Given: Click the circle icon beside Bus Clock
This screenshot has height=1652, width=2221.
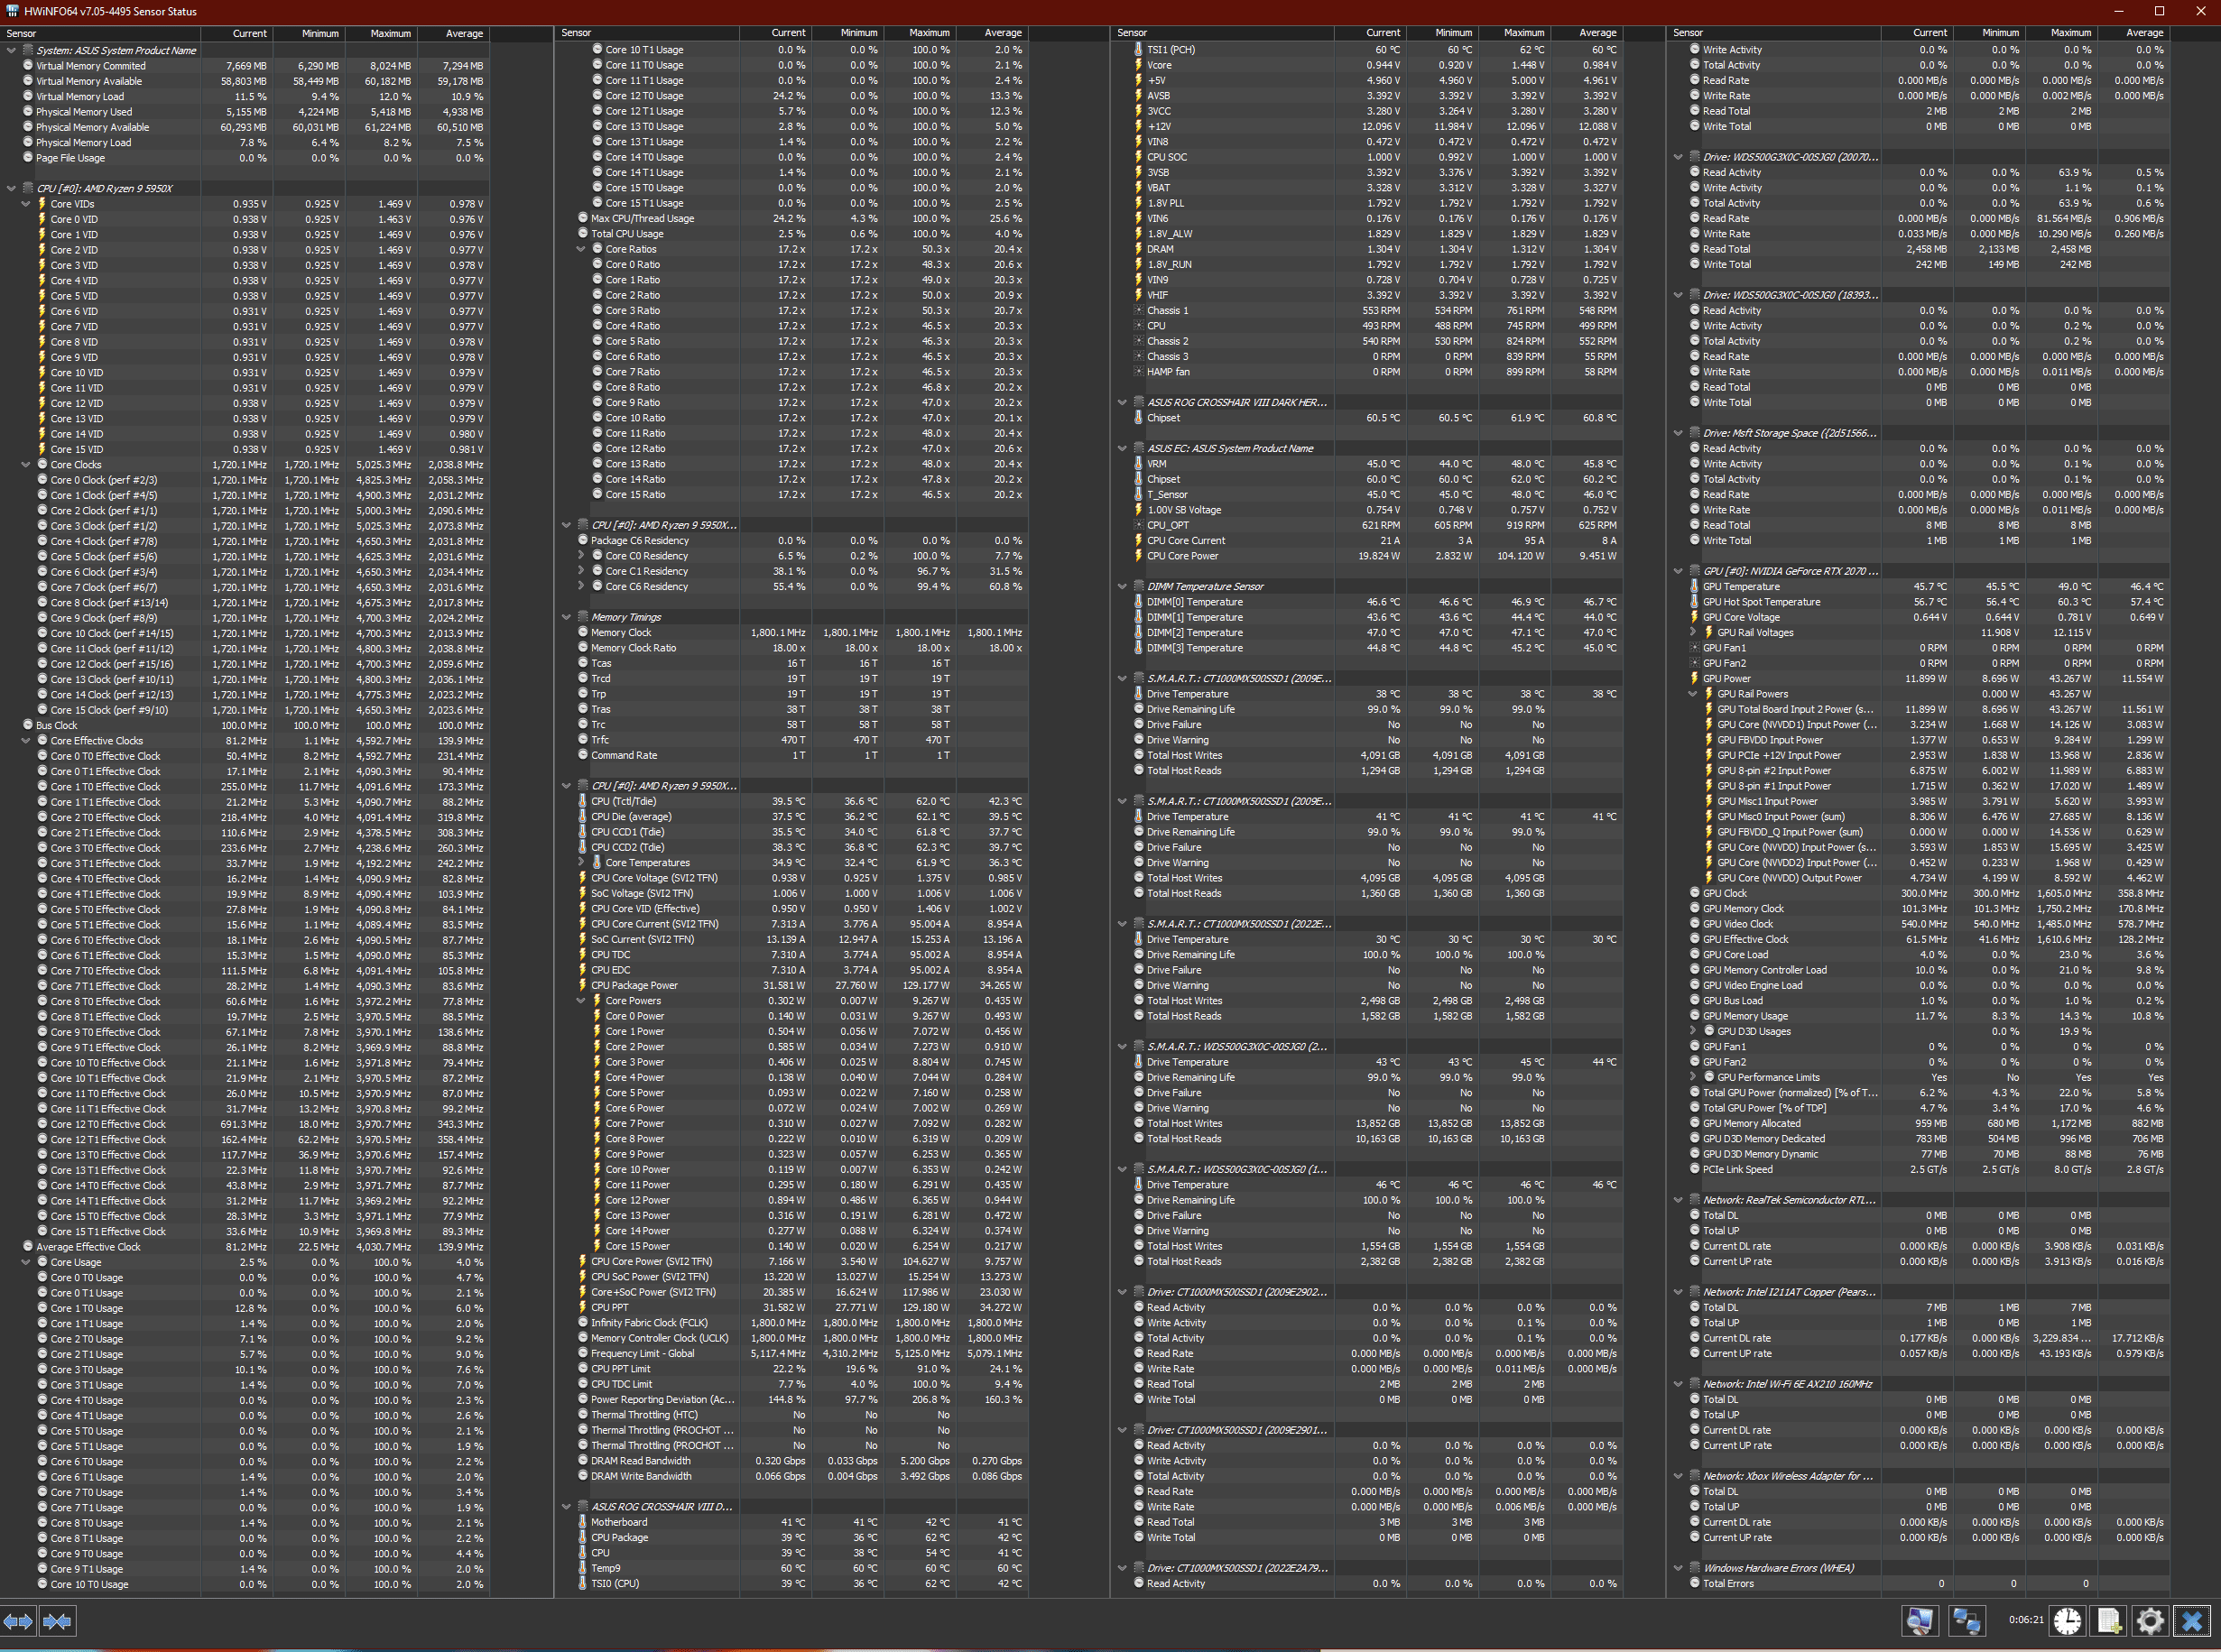Looking at the screenshot, I should pos(27,725).
